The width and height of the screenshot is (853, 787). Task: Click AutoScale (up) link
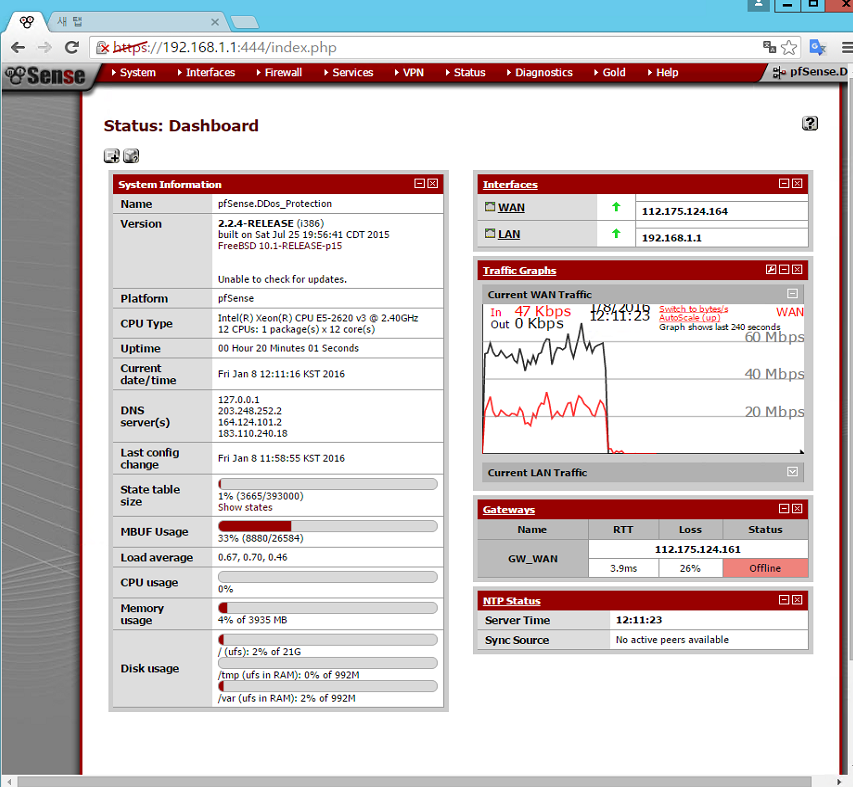[x=689, y=318]
